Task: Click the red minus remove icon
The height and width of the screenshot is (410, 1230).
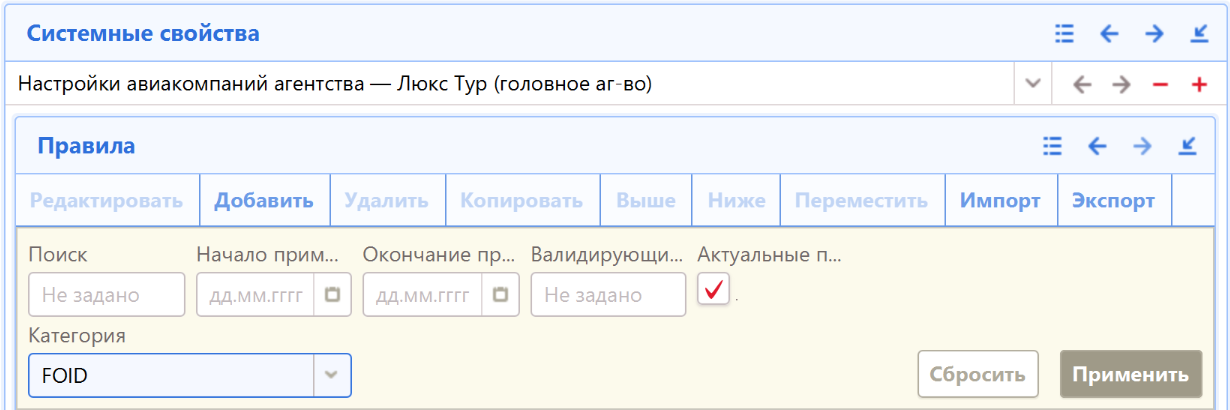Action: (1160, 85)
